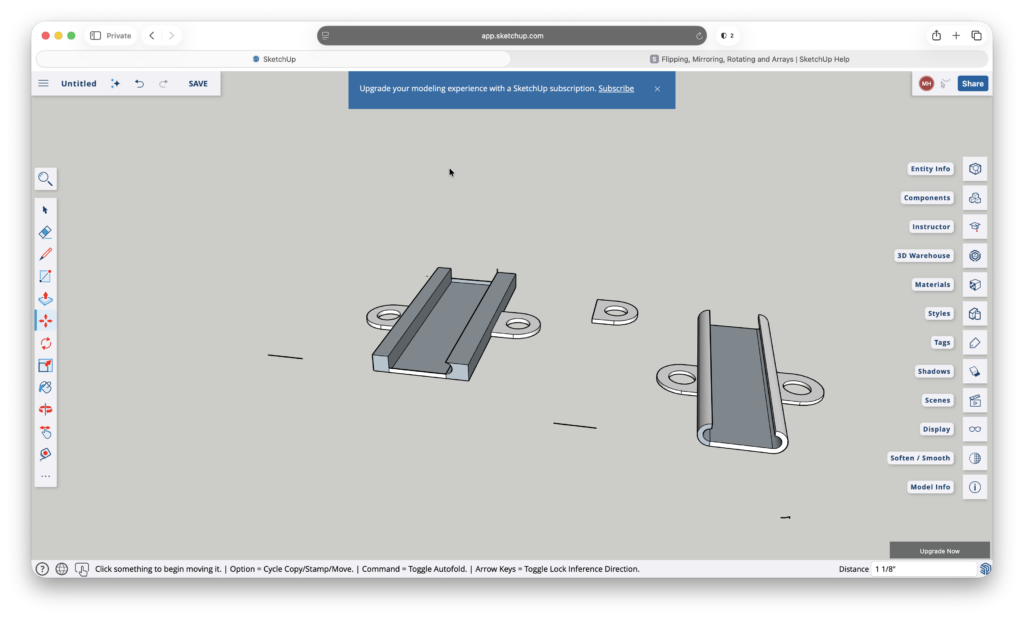Open the Paint Bucket tool
Viewport: 1024px width, 619px height.
pyautogui.click(x=45, y=387)
